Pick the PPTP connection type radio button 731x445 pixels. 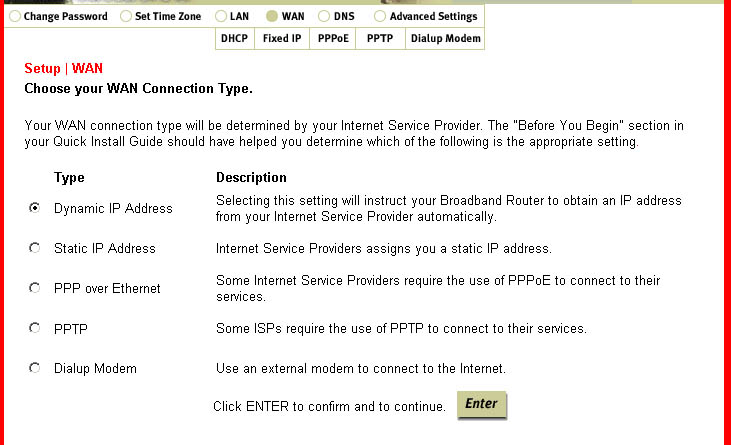coord(35,327)
